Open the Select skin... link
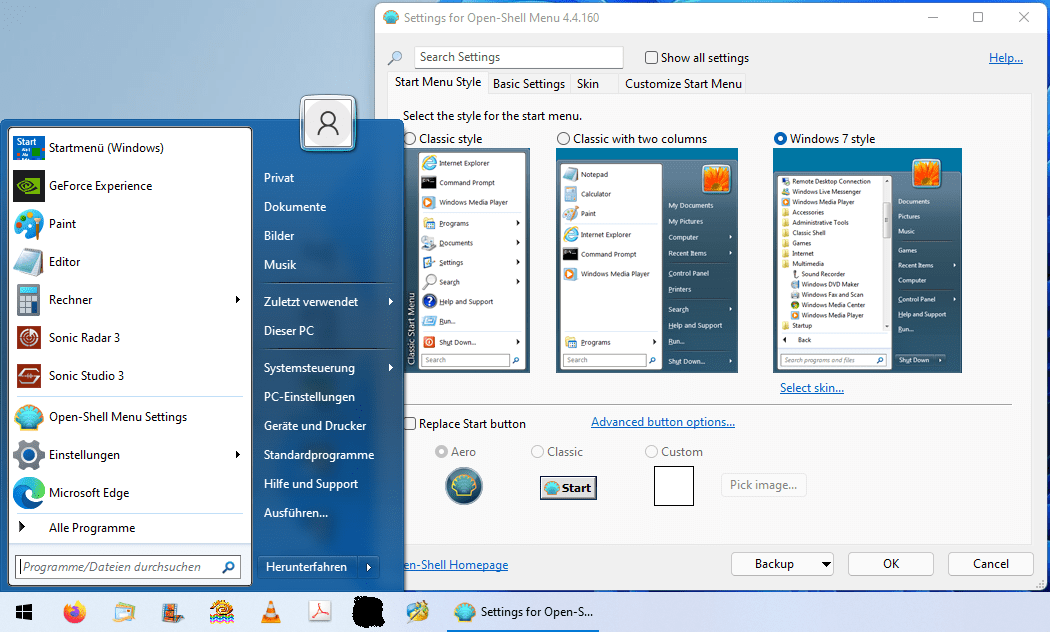The image size is (1050, 632). click(x=812, y=388)
